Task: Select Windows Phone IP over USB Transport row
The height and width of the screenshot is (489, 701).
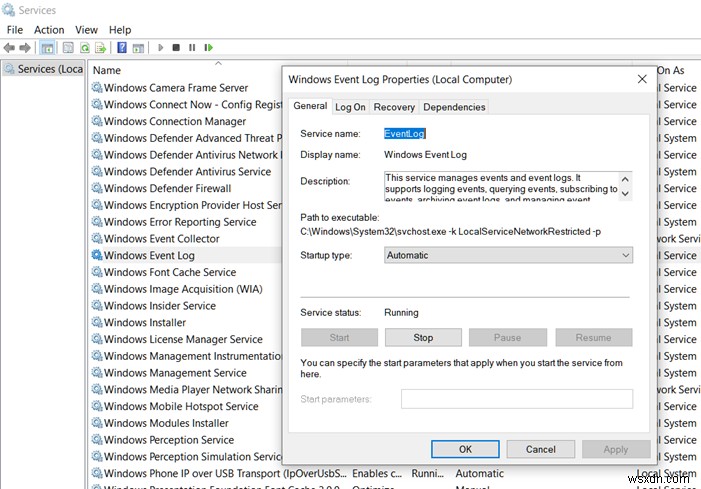Action: coord(219,473)
